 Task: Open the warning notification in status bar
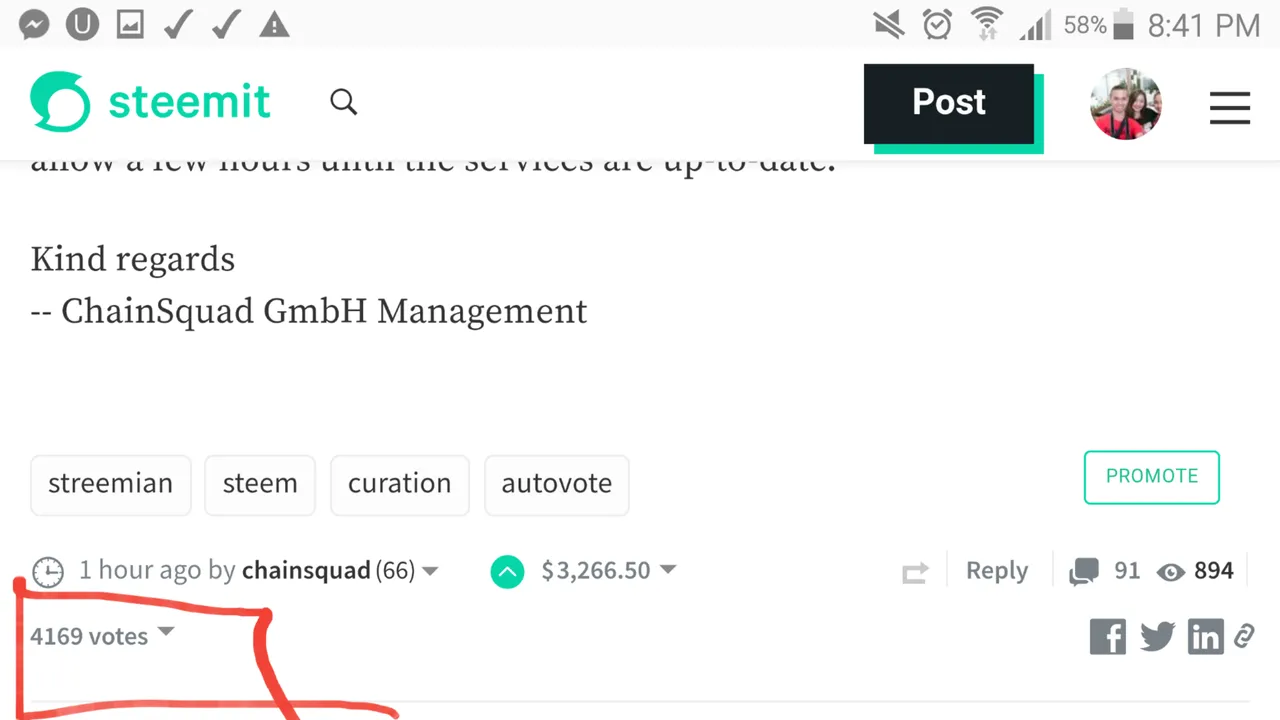[x=274, y=25]
